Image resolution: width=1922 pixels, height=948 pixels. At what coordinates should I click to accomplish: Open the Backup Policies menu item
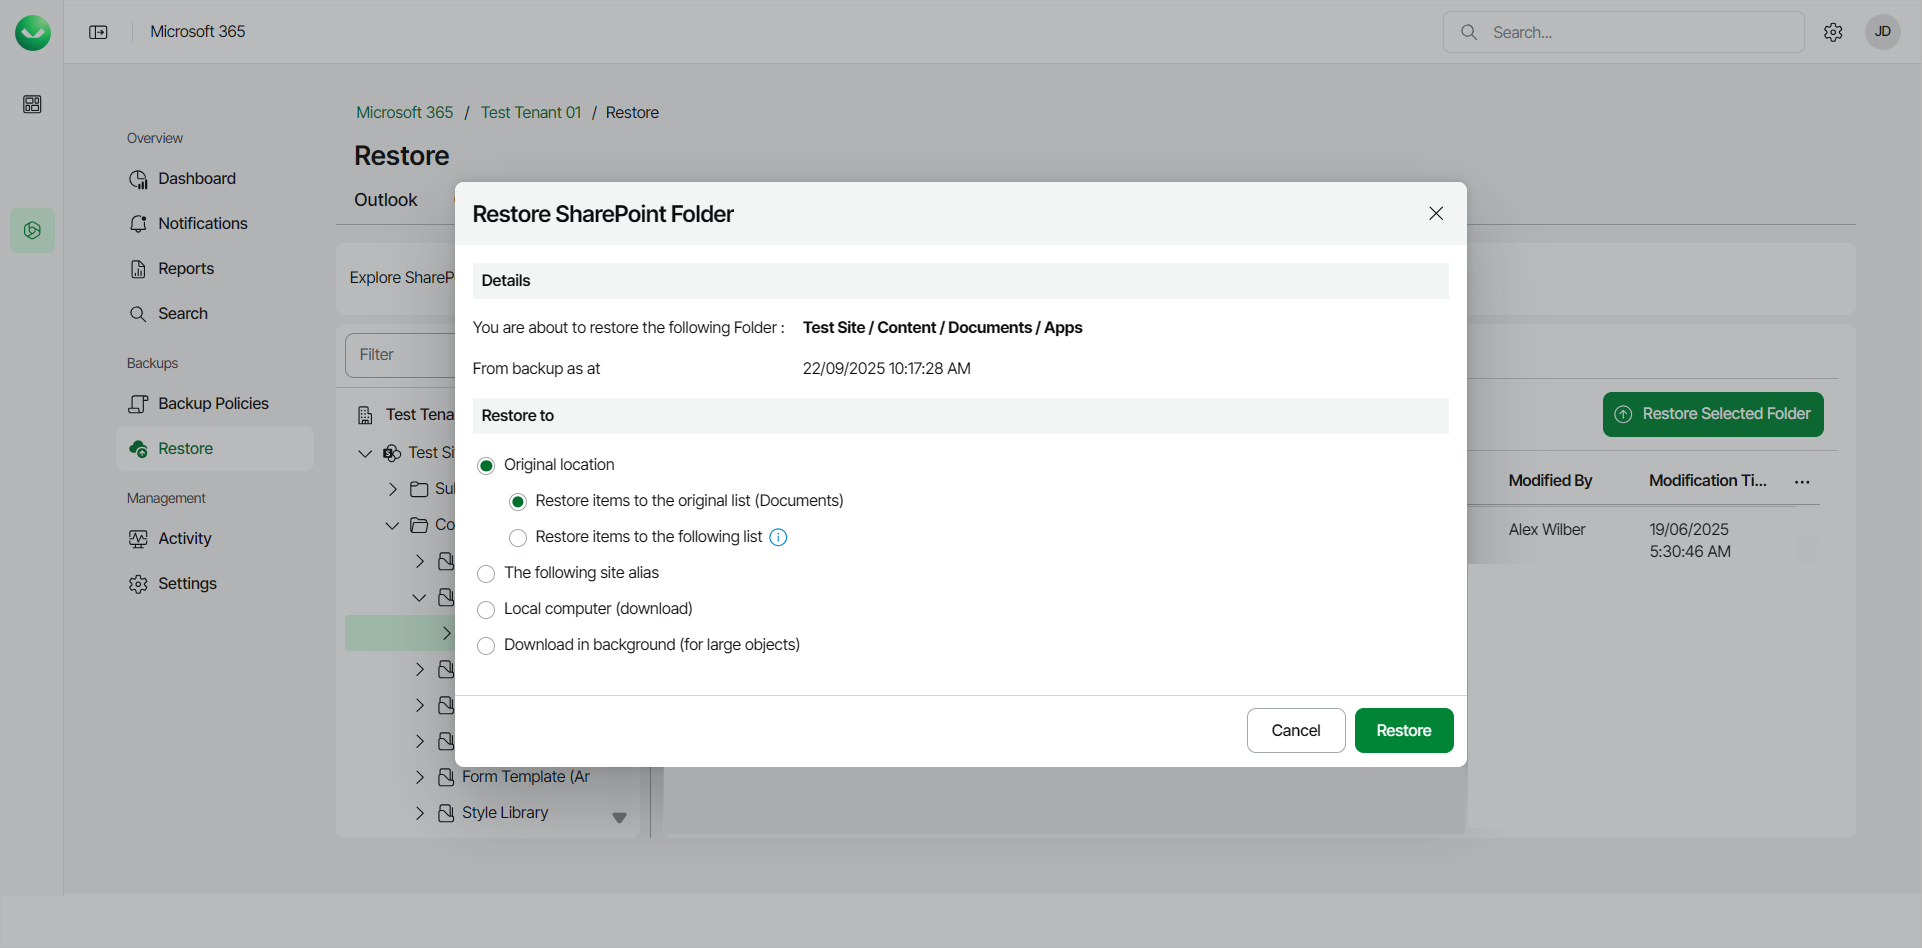point(212,404)
